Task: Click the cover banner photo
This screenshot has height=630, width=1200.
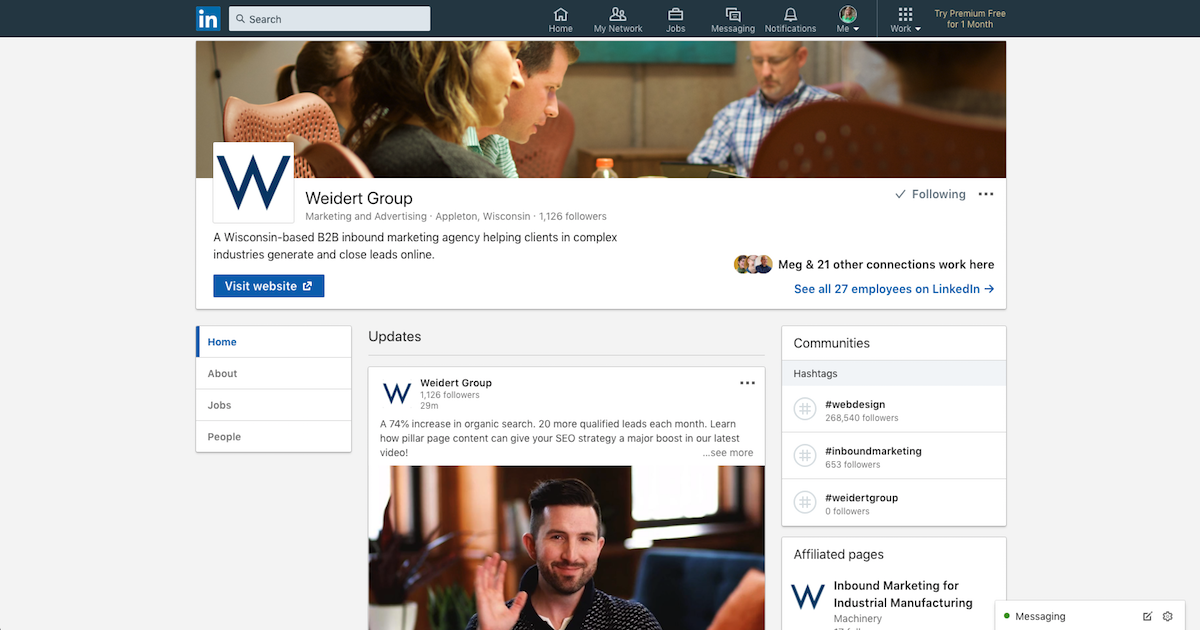Action: tap(601, 109)
